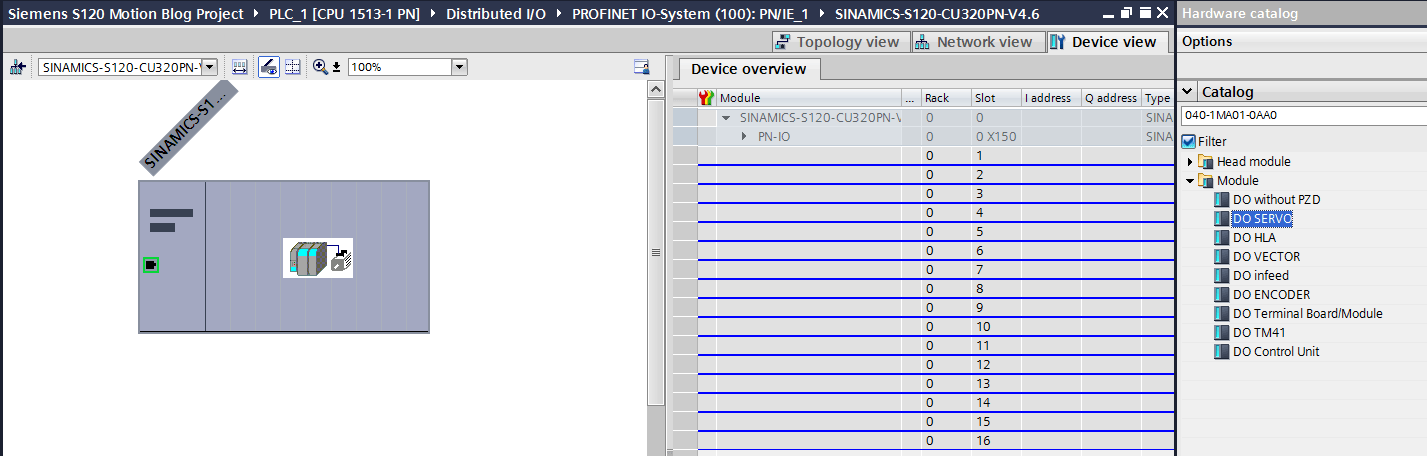The width and height of the screenshot is (1427, 456).
Task: Click the green PROFINET port on device
Action: (151, 265)
